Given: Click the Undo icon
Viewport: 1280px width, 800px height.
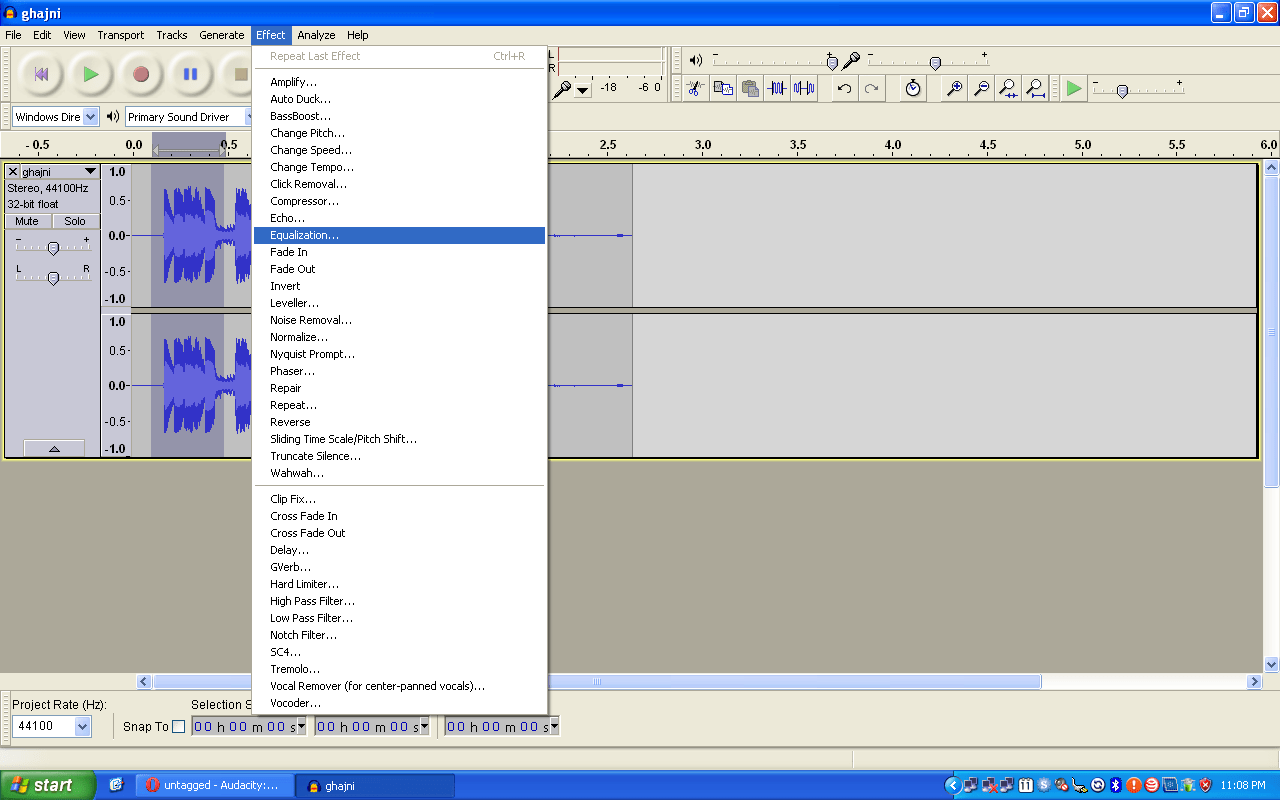Looking at the screenshot, I should pyautogui.click(x=843, y=88).
